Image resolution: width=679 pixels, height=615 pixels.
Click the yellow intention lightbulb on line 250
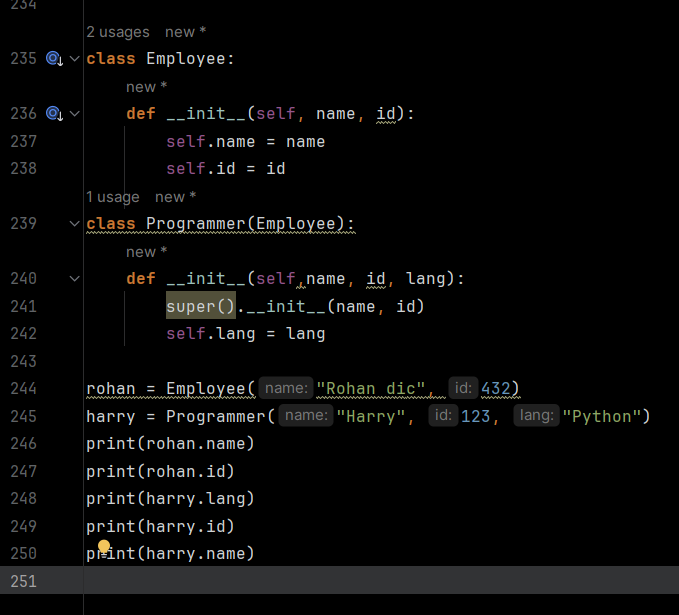(x=104, y=547)
